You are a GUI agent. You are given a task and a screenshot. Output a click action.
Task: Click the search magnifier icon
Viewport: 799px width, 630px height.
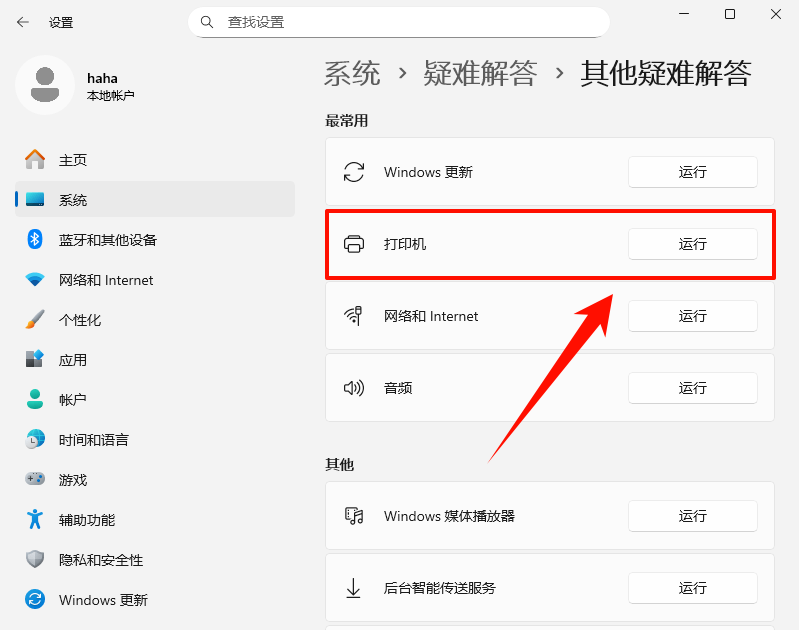pyautogui.click(x=206, y=22)
